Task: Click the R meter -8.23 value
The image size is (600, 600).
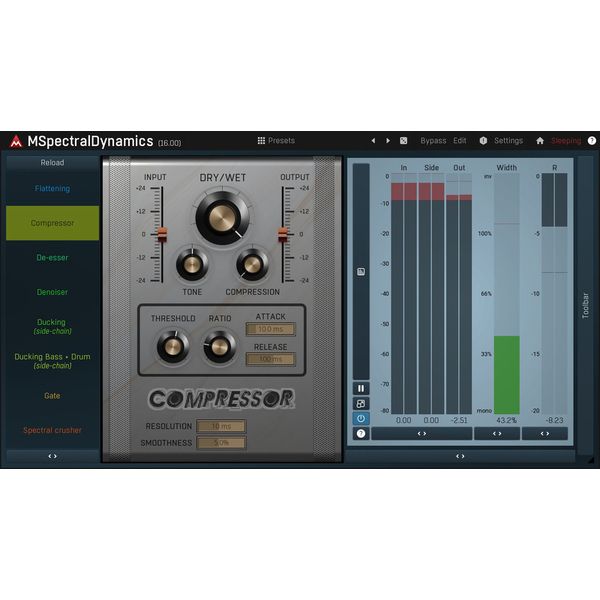Action: 554,420
